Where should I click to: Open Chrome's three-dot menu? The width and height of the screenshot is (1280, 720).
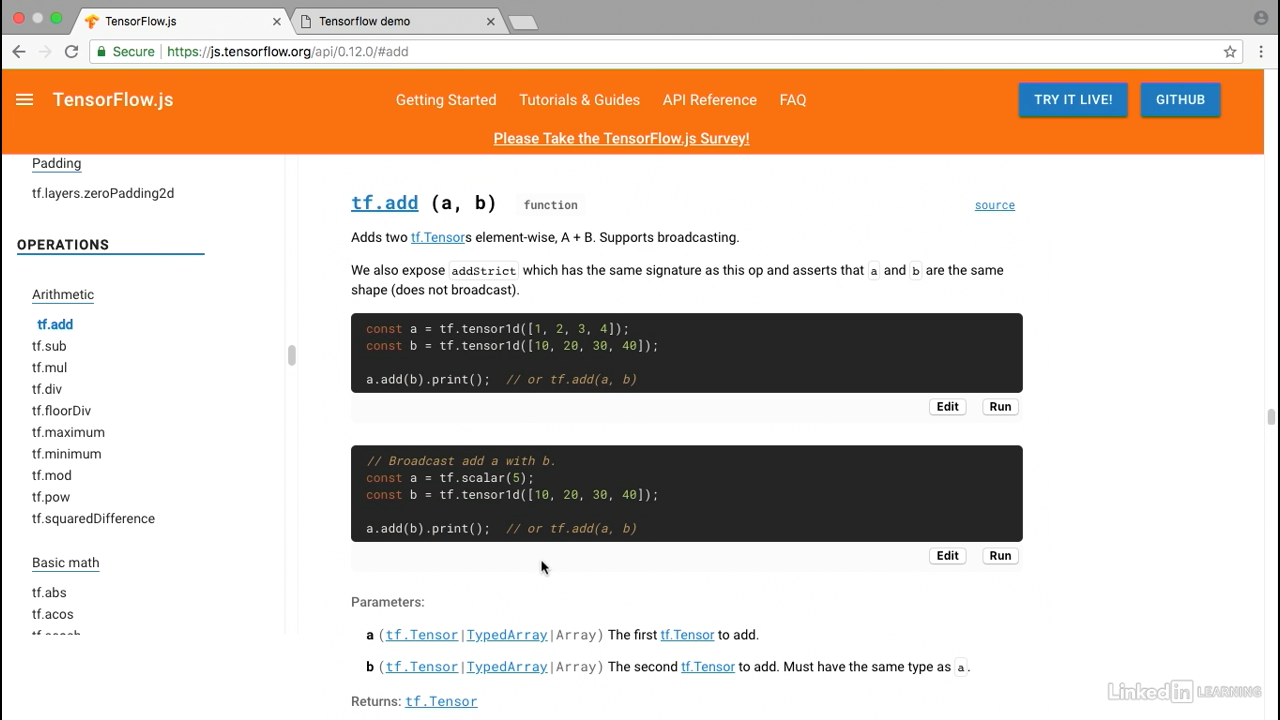coord(1261,51)
